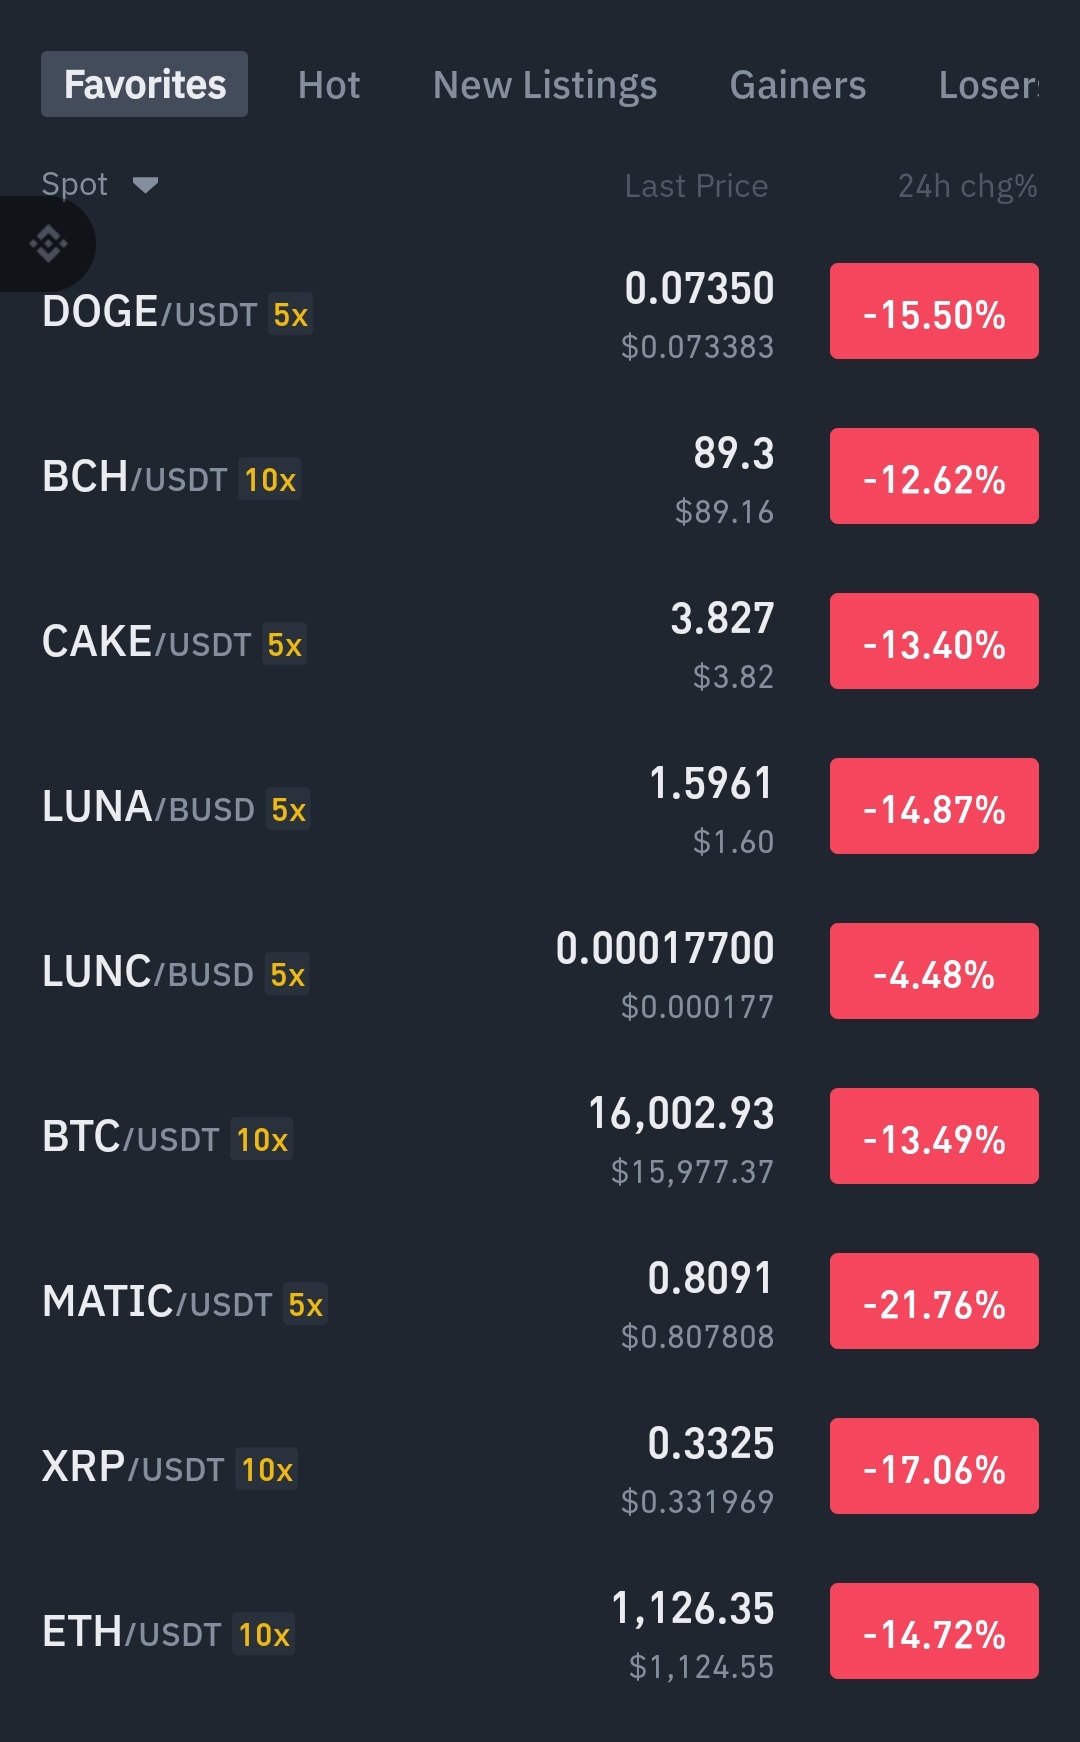Tap the floating Binance logo icon
1080x1742 pixels.
48,244
